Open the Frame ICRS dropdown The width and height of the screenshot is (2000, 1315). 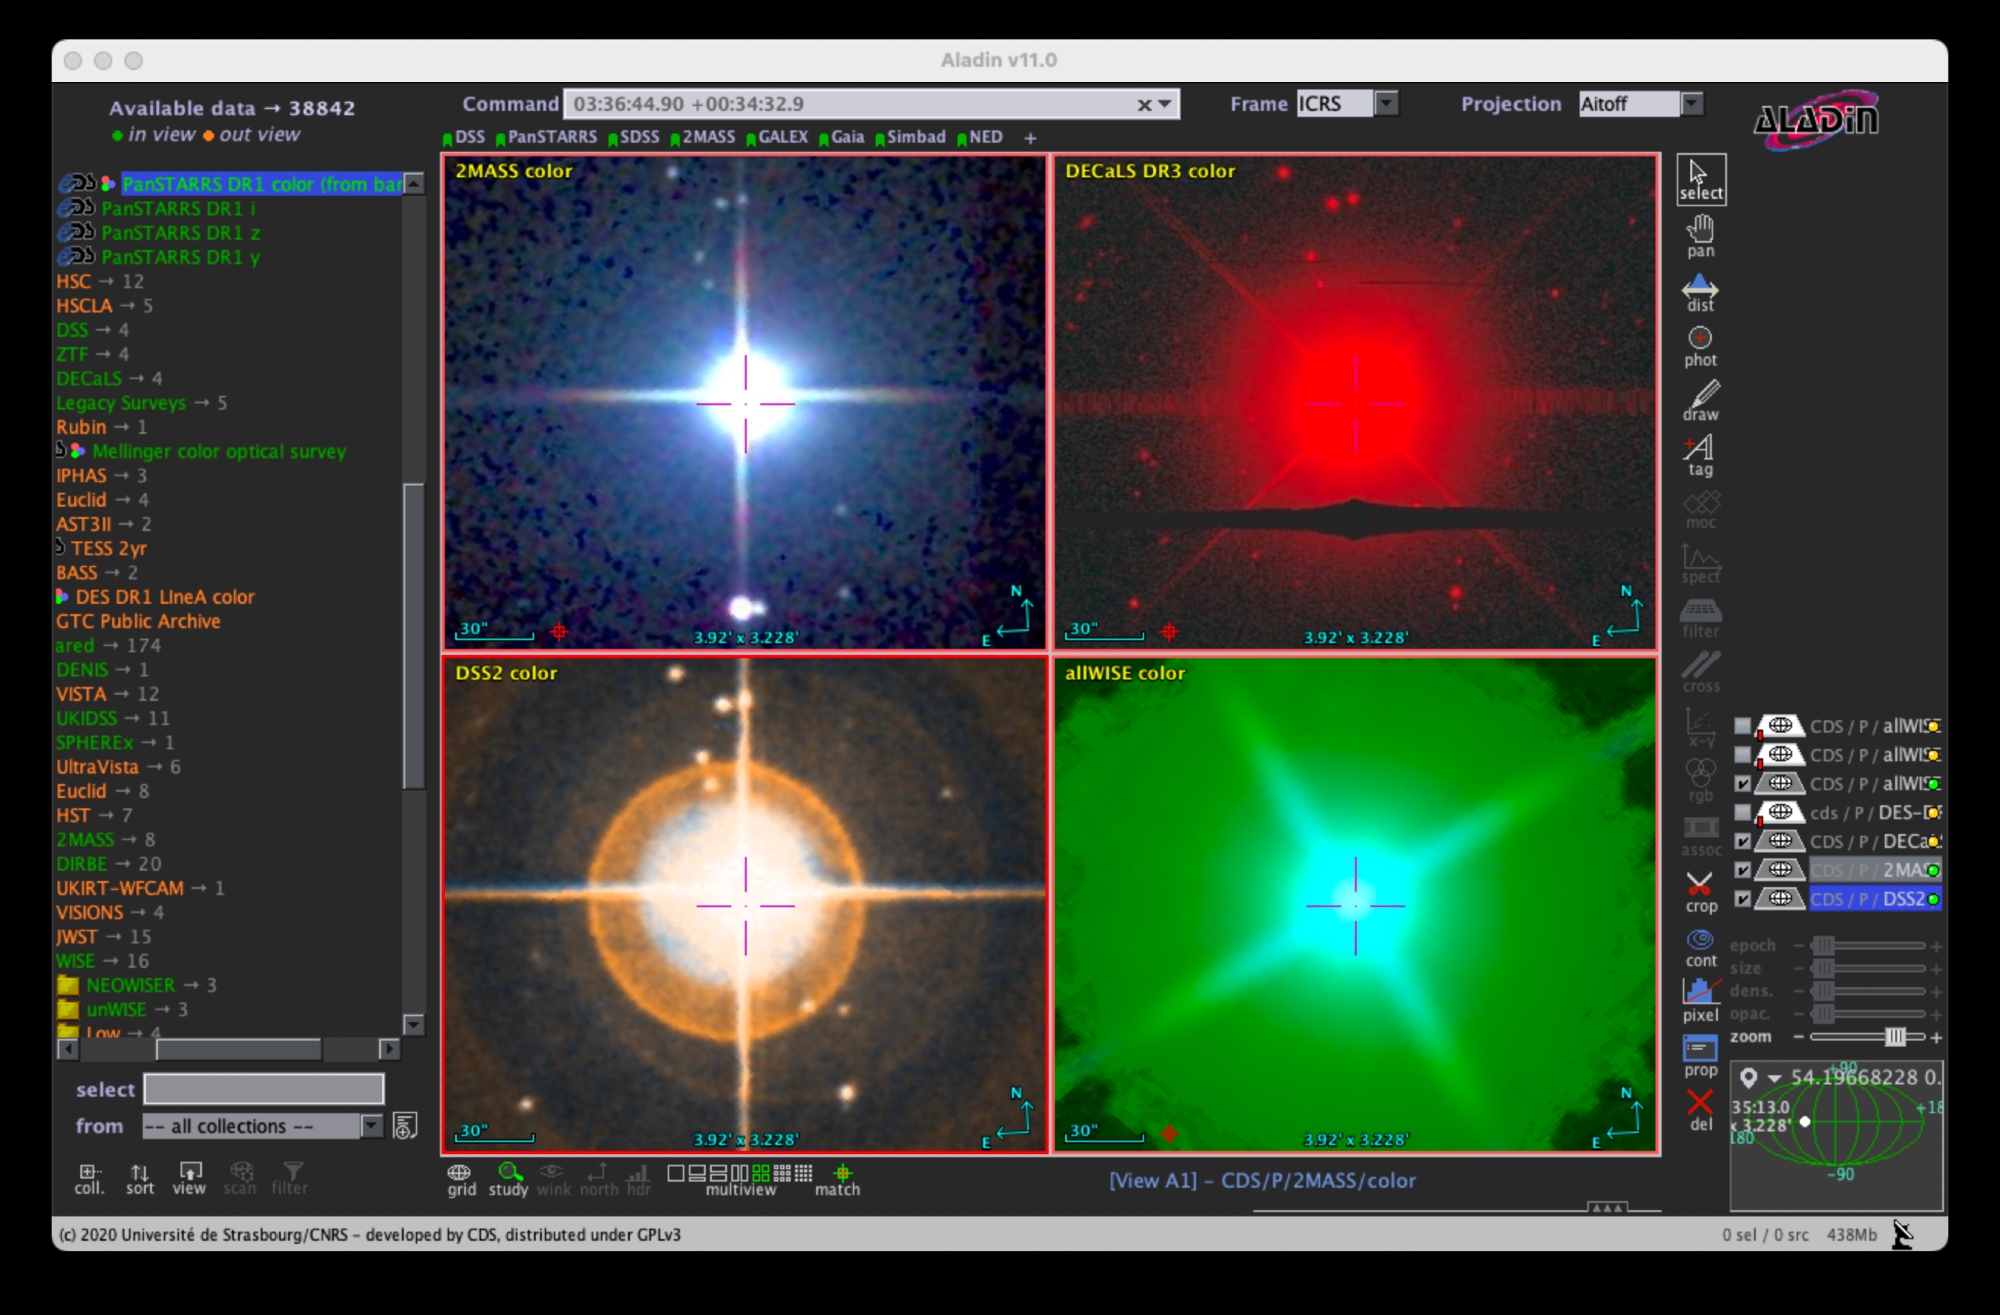pos(1386,104)
